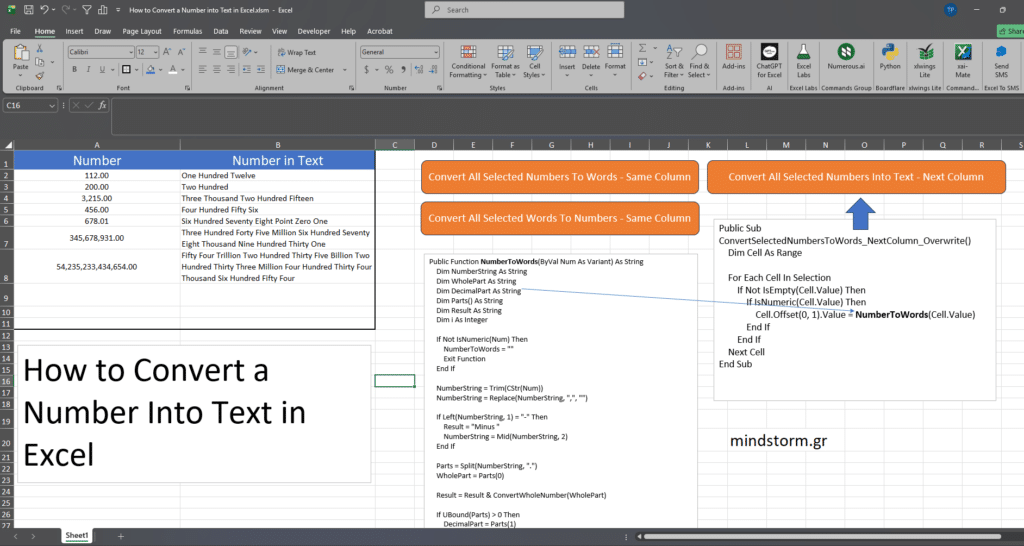Screen dimensions: 1024x546
Task: Expand Conditional Formatting menu
Action: [x=468, y=61]
